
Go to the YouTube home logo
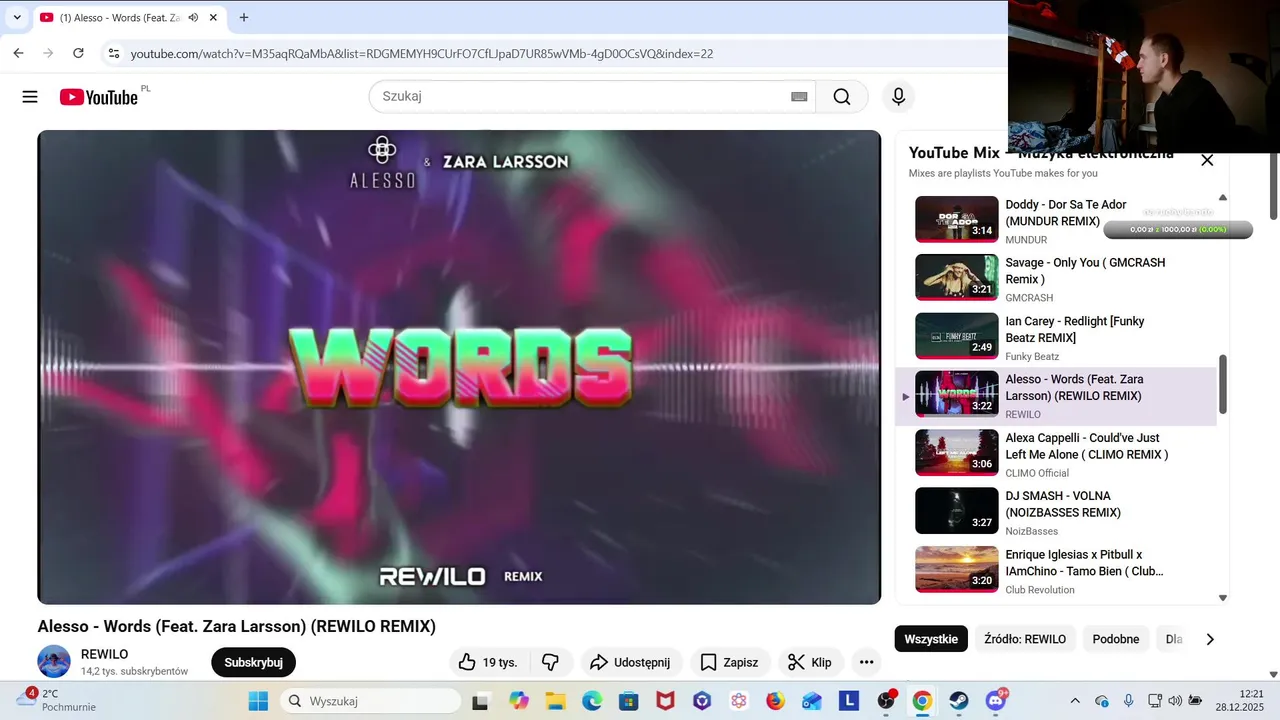pos(98,97)
